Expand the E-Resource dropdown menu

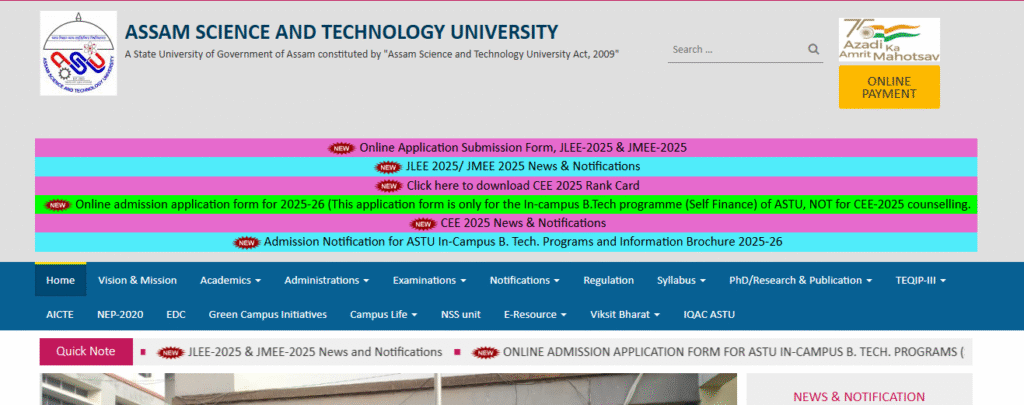(535, 314)
